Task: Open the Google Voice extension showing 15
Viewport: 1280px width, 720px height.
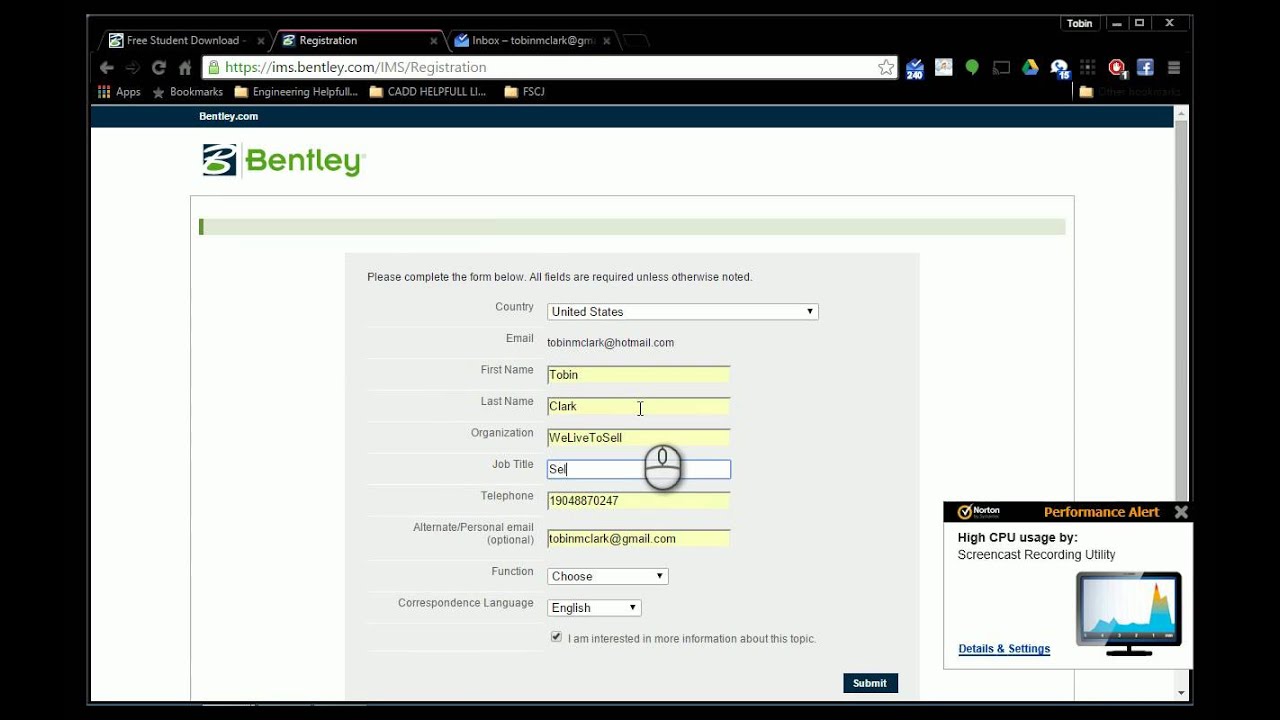Action: [x=1059, y=68]
